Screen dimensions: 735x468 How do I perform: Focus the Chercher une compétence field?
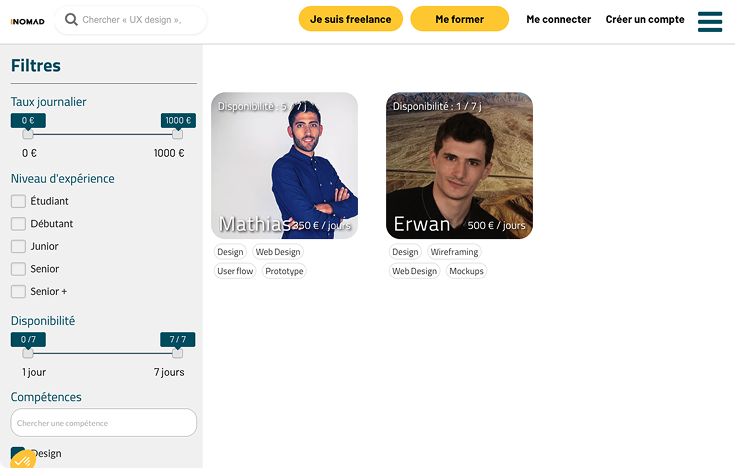click(x=104, y=423)
